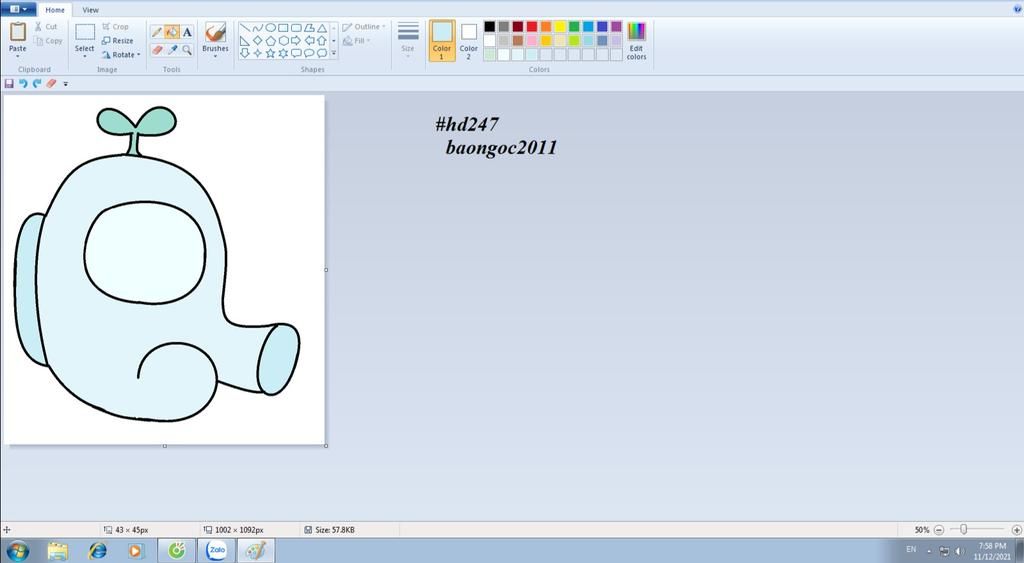Click the canvas bottom-right resize handle
1024x563 pixels.
tap(326, 446)
